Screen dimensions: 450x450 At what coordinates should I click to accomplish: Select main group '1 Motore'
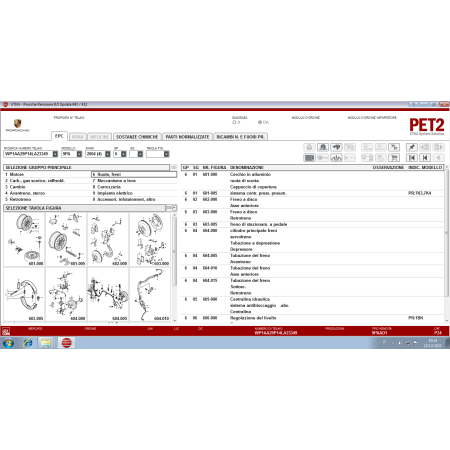click(47, 174)
